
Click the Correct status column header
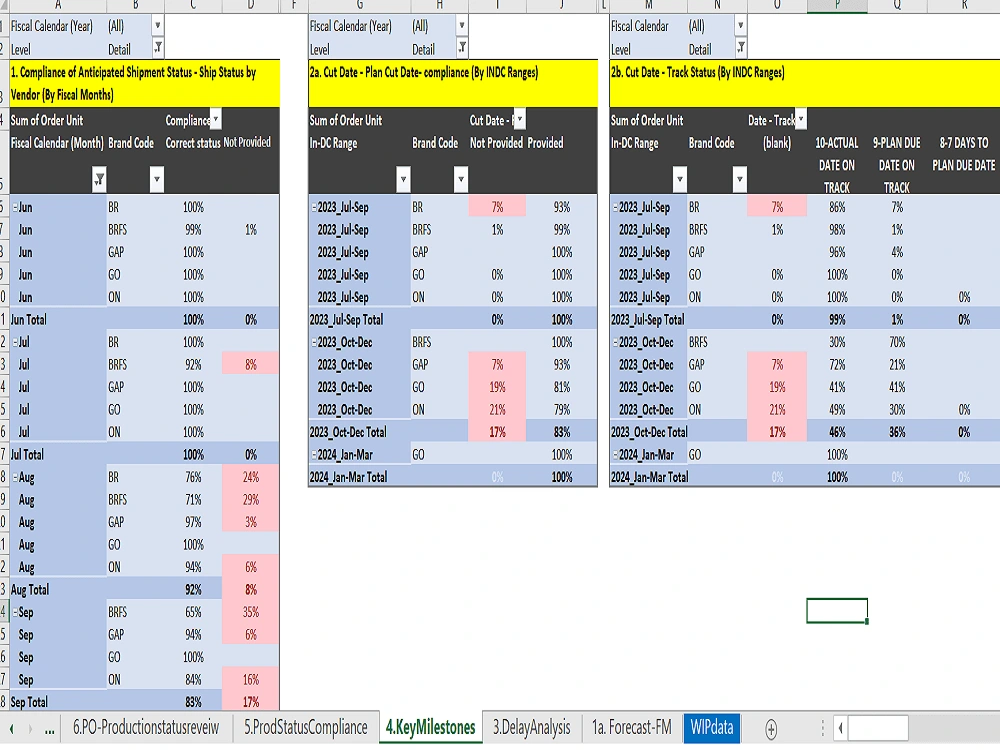[x=193, y=143]
